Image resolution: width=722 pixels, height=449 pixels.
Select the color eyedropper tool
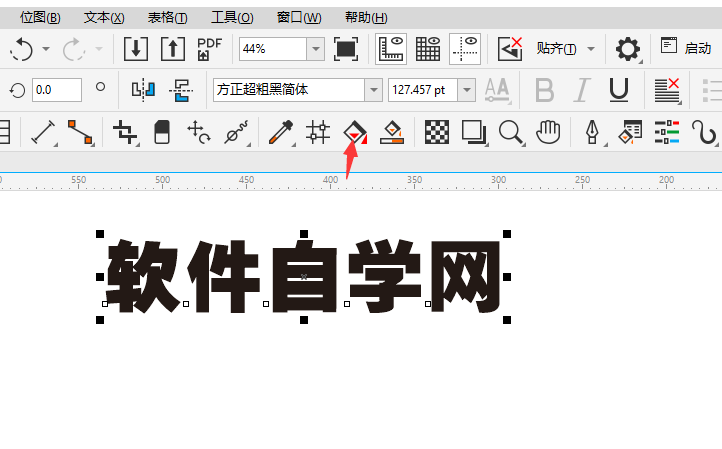[280, 133]
